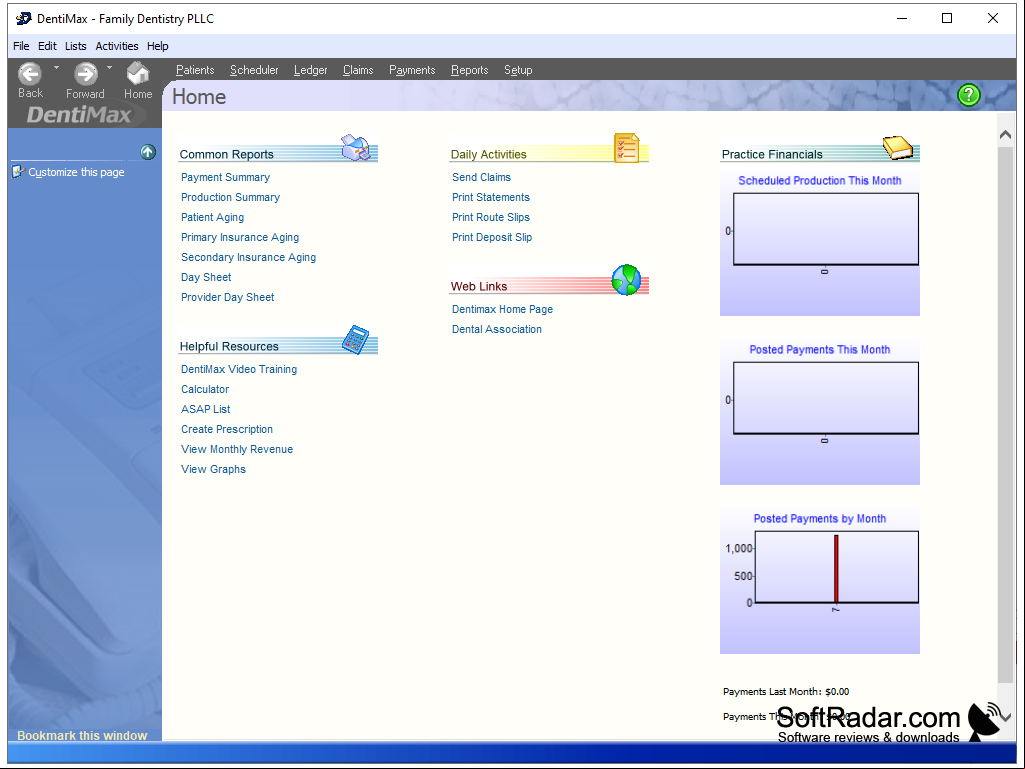Click the globe icon beside Web Links
This screenshot has width=1025, height=769.
point(626,280)
